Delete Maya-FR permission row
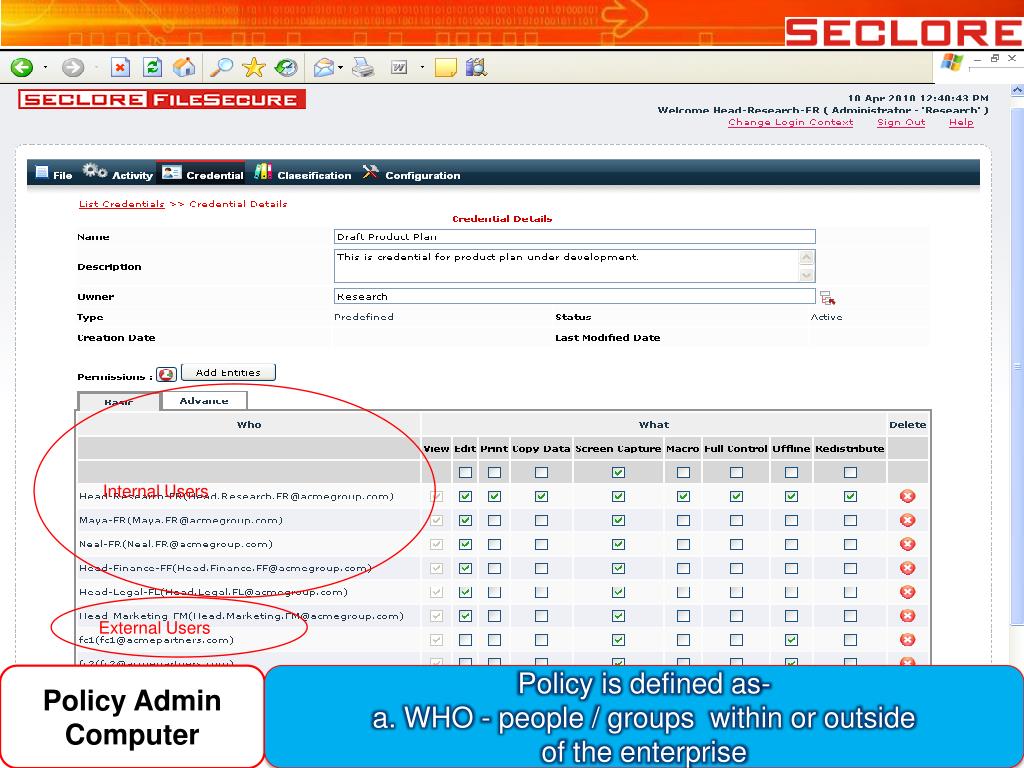 click(x=907, y=520)
